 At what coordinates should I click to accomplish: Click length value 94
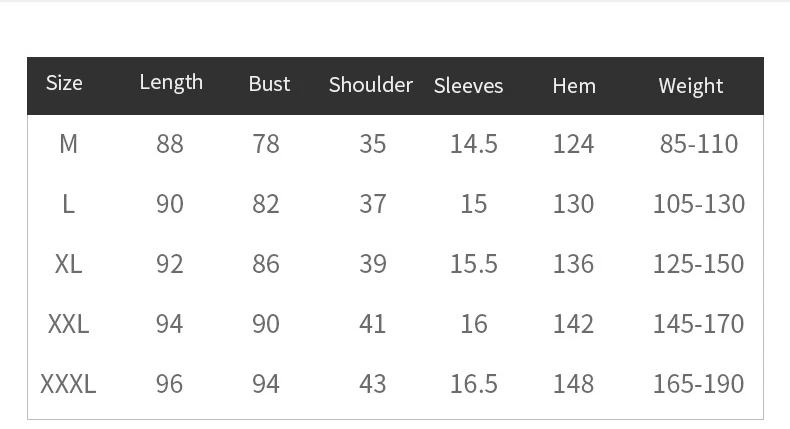click(x=170, y=324)
